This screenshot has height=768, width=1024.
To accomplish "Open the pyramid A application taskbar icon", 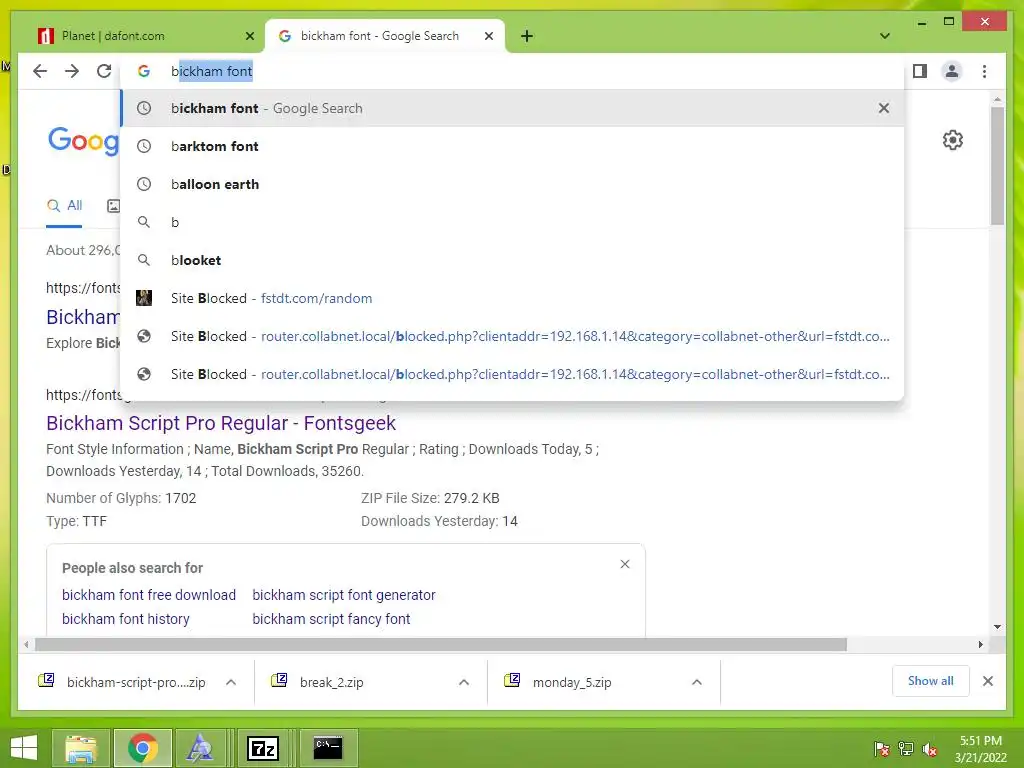I will 199,748.
